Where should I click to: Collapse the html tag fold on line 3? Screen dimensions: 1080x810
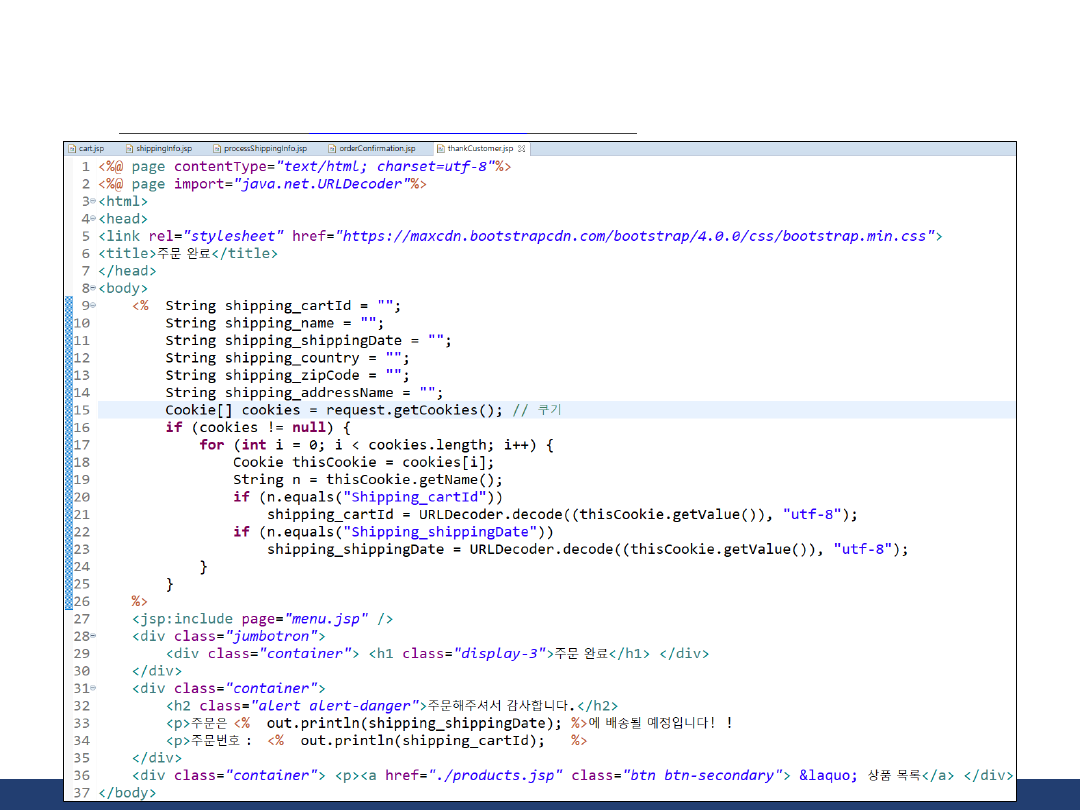coord(93,202)
